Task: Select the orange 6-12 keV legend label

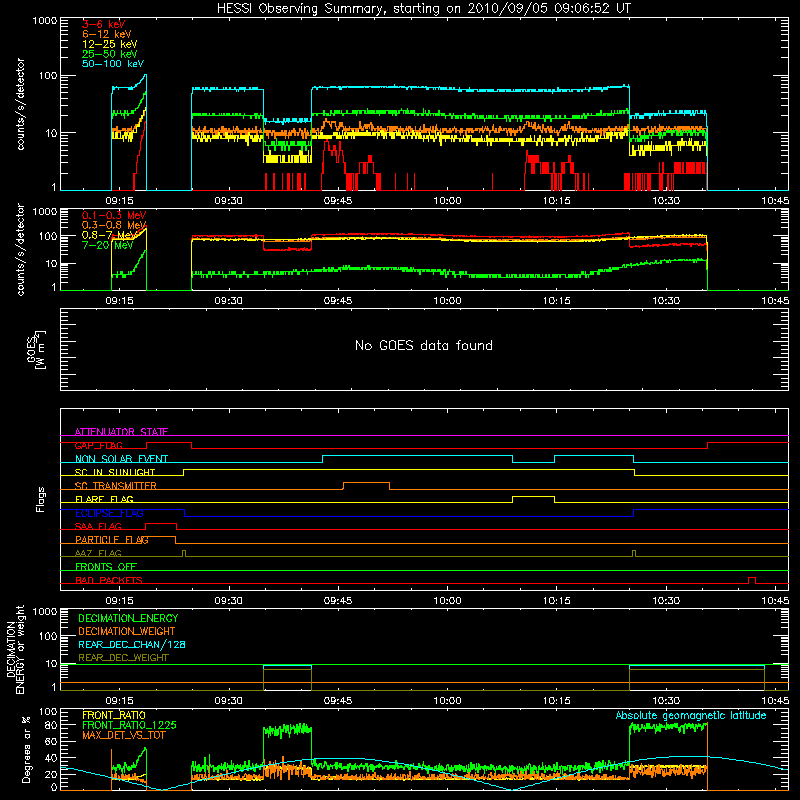Action: coord(107,34)
